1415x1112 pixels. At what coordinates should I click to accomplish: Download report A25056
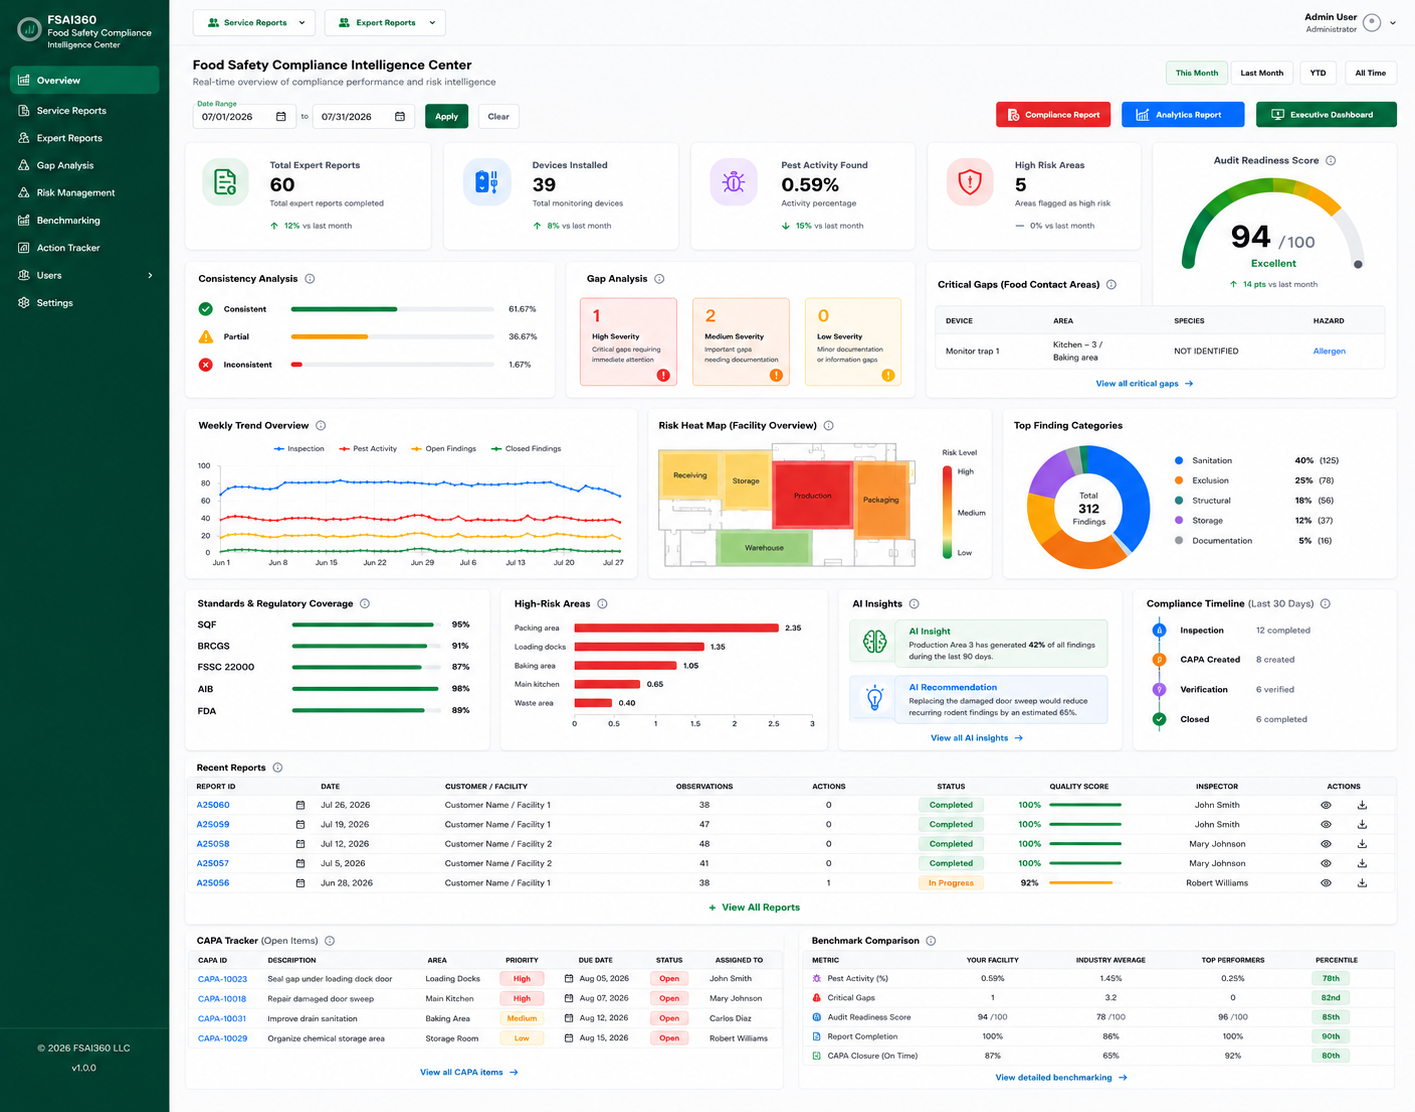[x=1362, y=883]
